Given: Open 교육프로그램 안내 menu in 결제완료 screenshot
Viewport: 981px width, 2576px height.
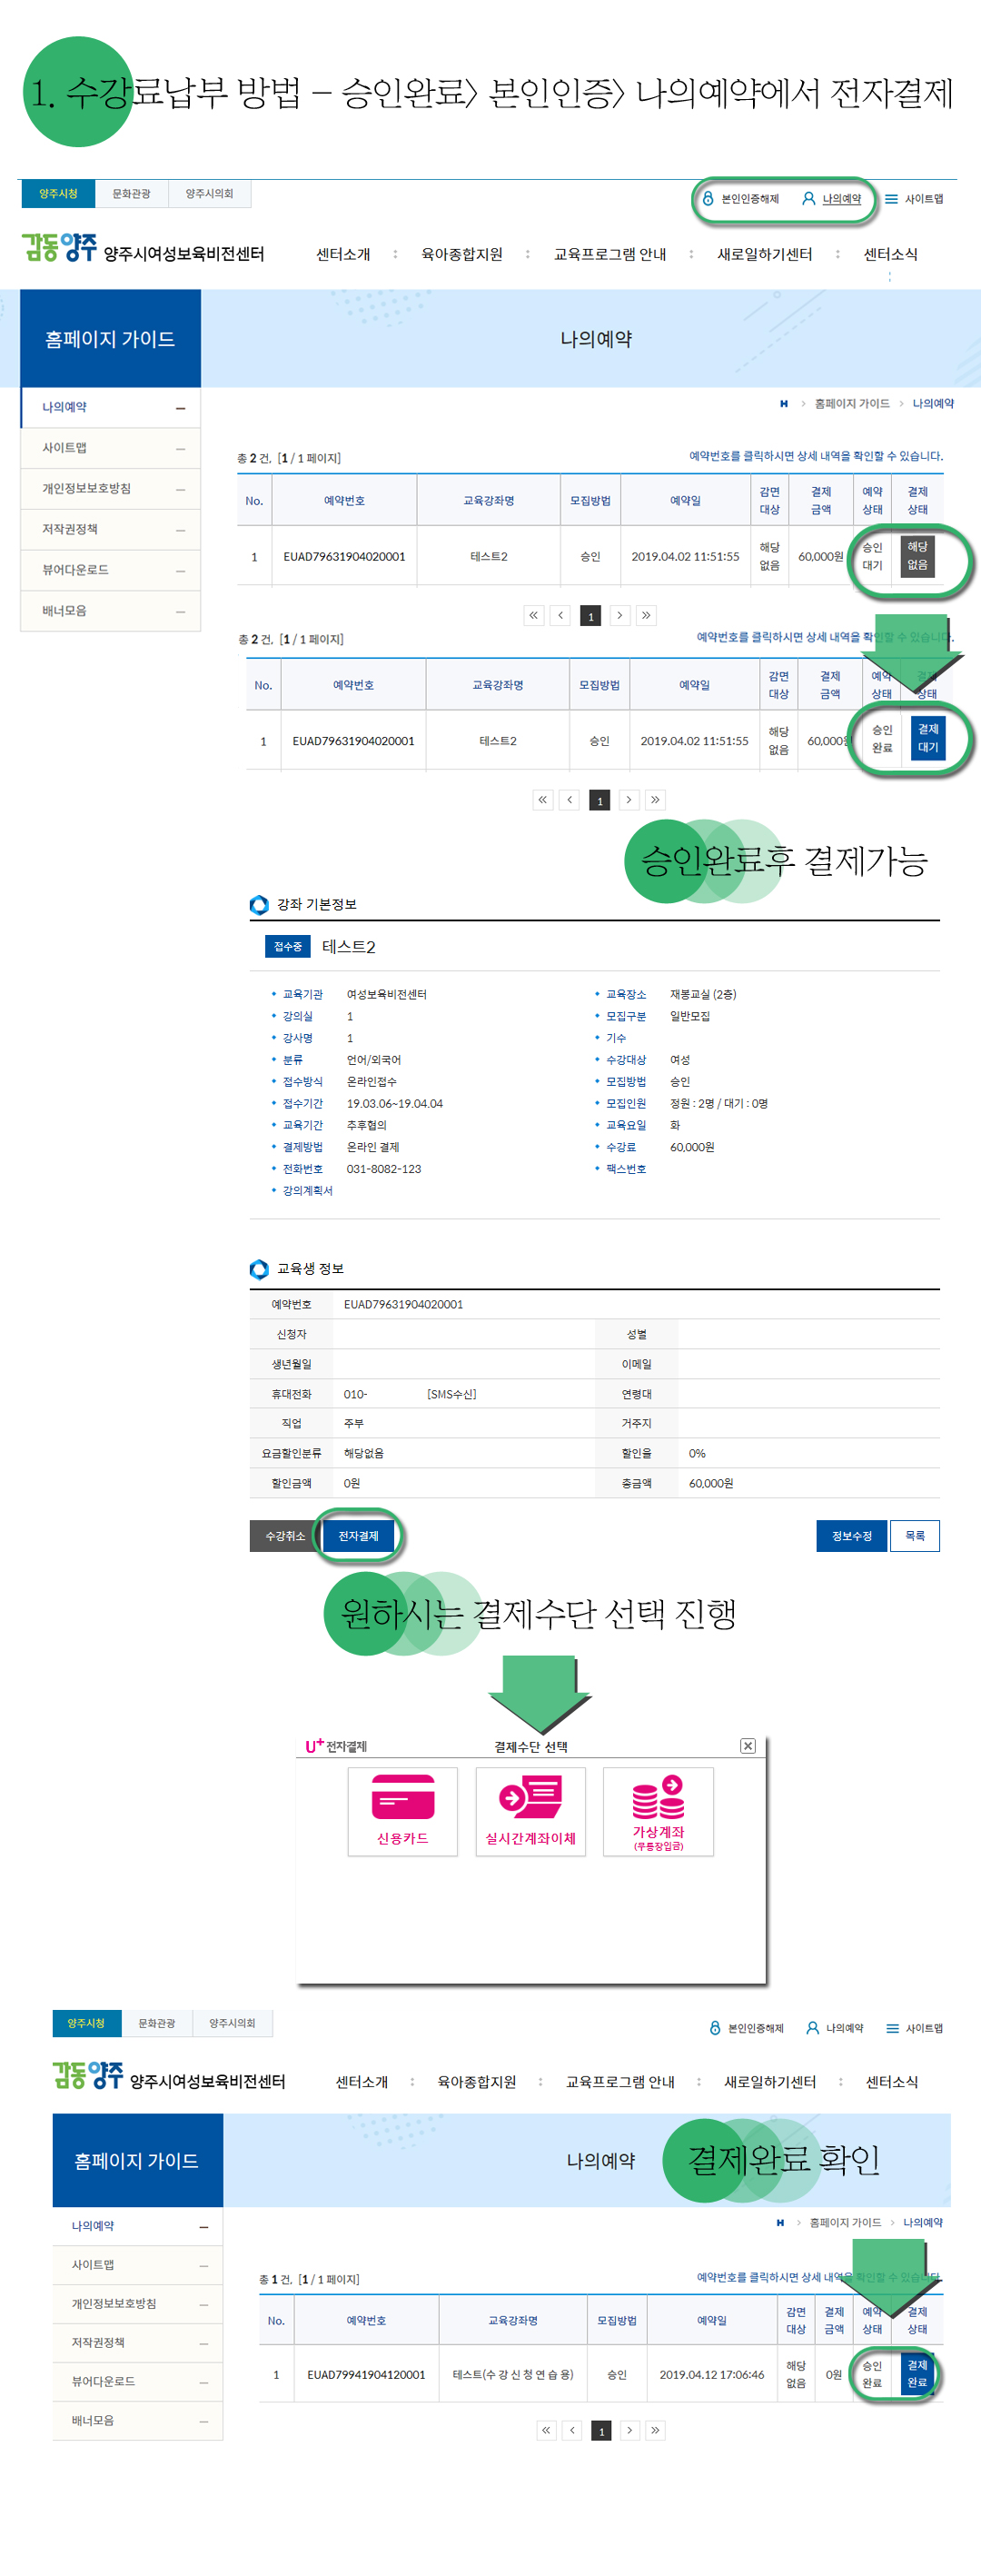Looking at the screenshot, I should pyautogui.click(x=620, y=2082).
